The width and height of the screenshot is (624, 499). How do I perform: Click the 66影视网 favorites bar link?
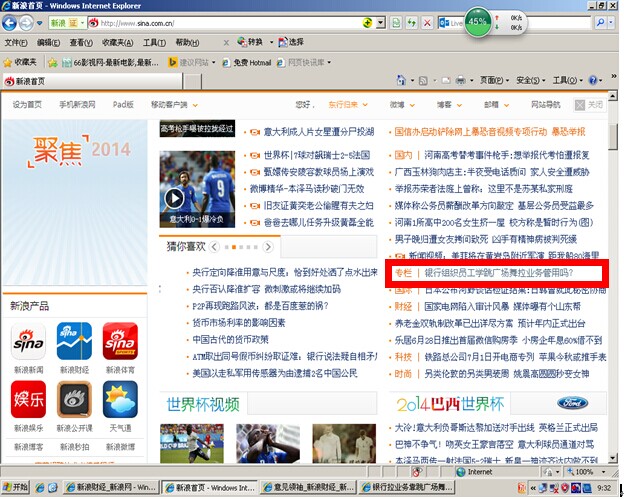[x=110, y=62]
